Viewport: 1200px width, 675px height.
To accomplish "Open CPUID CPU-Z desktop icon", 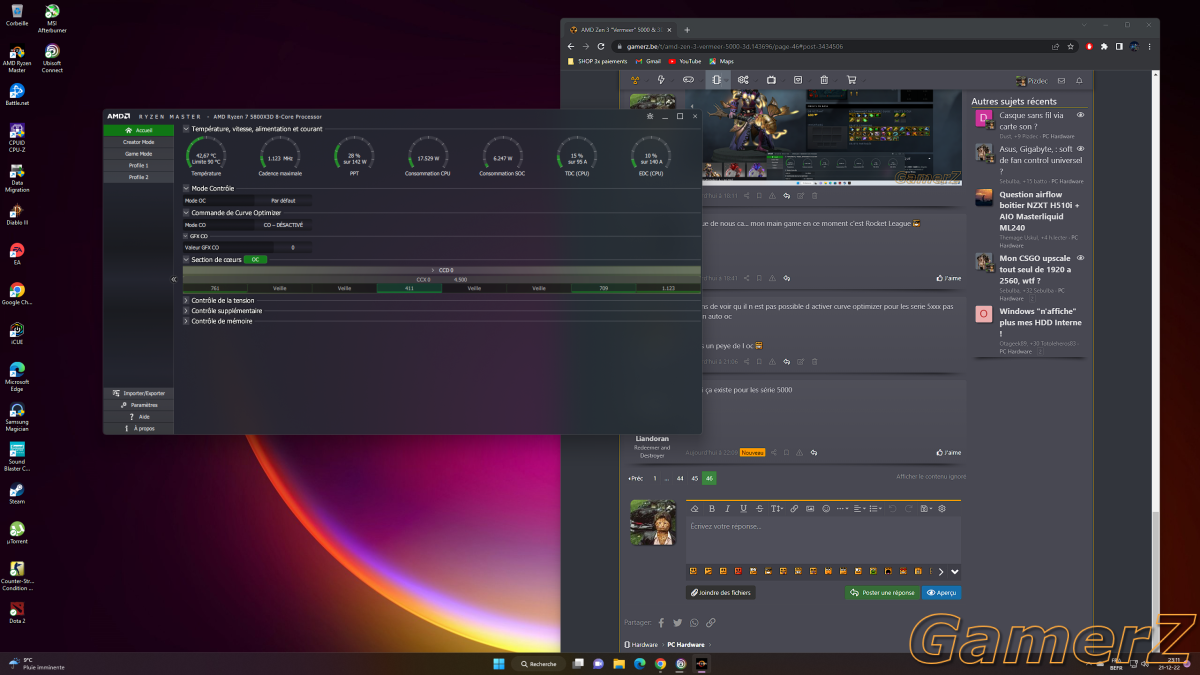I will [17, 137].
